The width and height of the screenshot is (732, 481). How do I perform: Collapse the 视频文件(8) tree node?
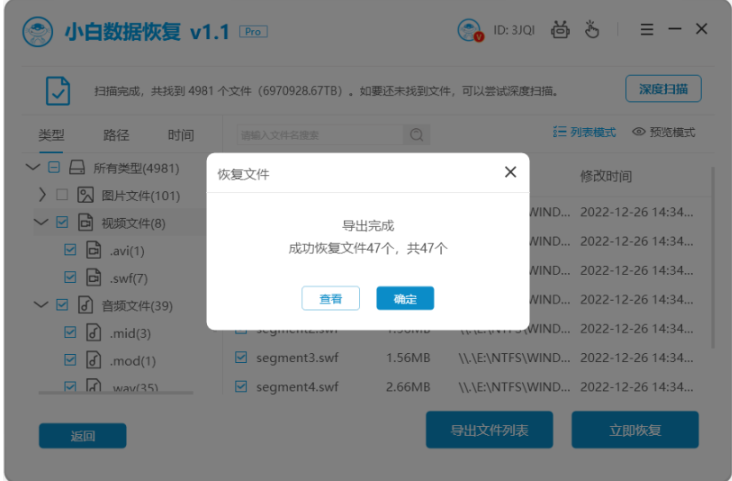(41, 222)
